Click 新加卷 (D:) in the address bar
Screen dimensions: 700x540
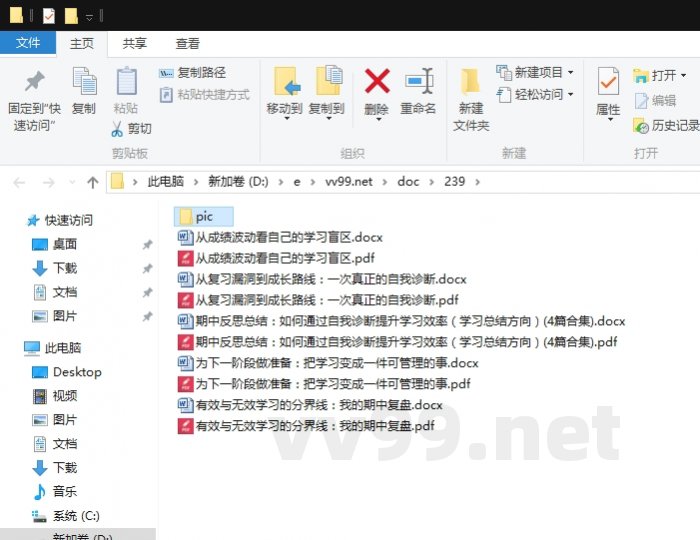238,182
